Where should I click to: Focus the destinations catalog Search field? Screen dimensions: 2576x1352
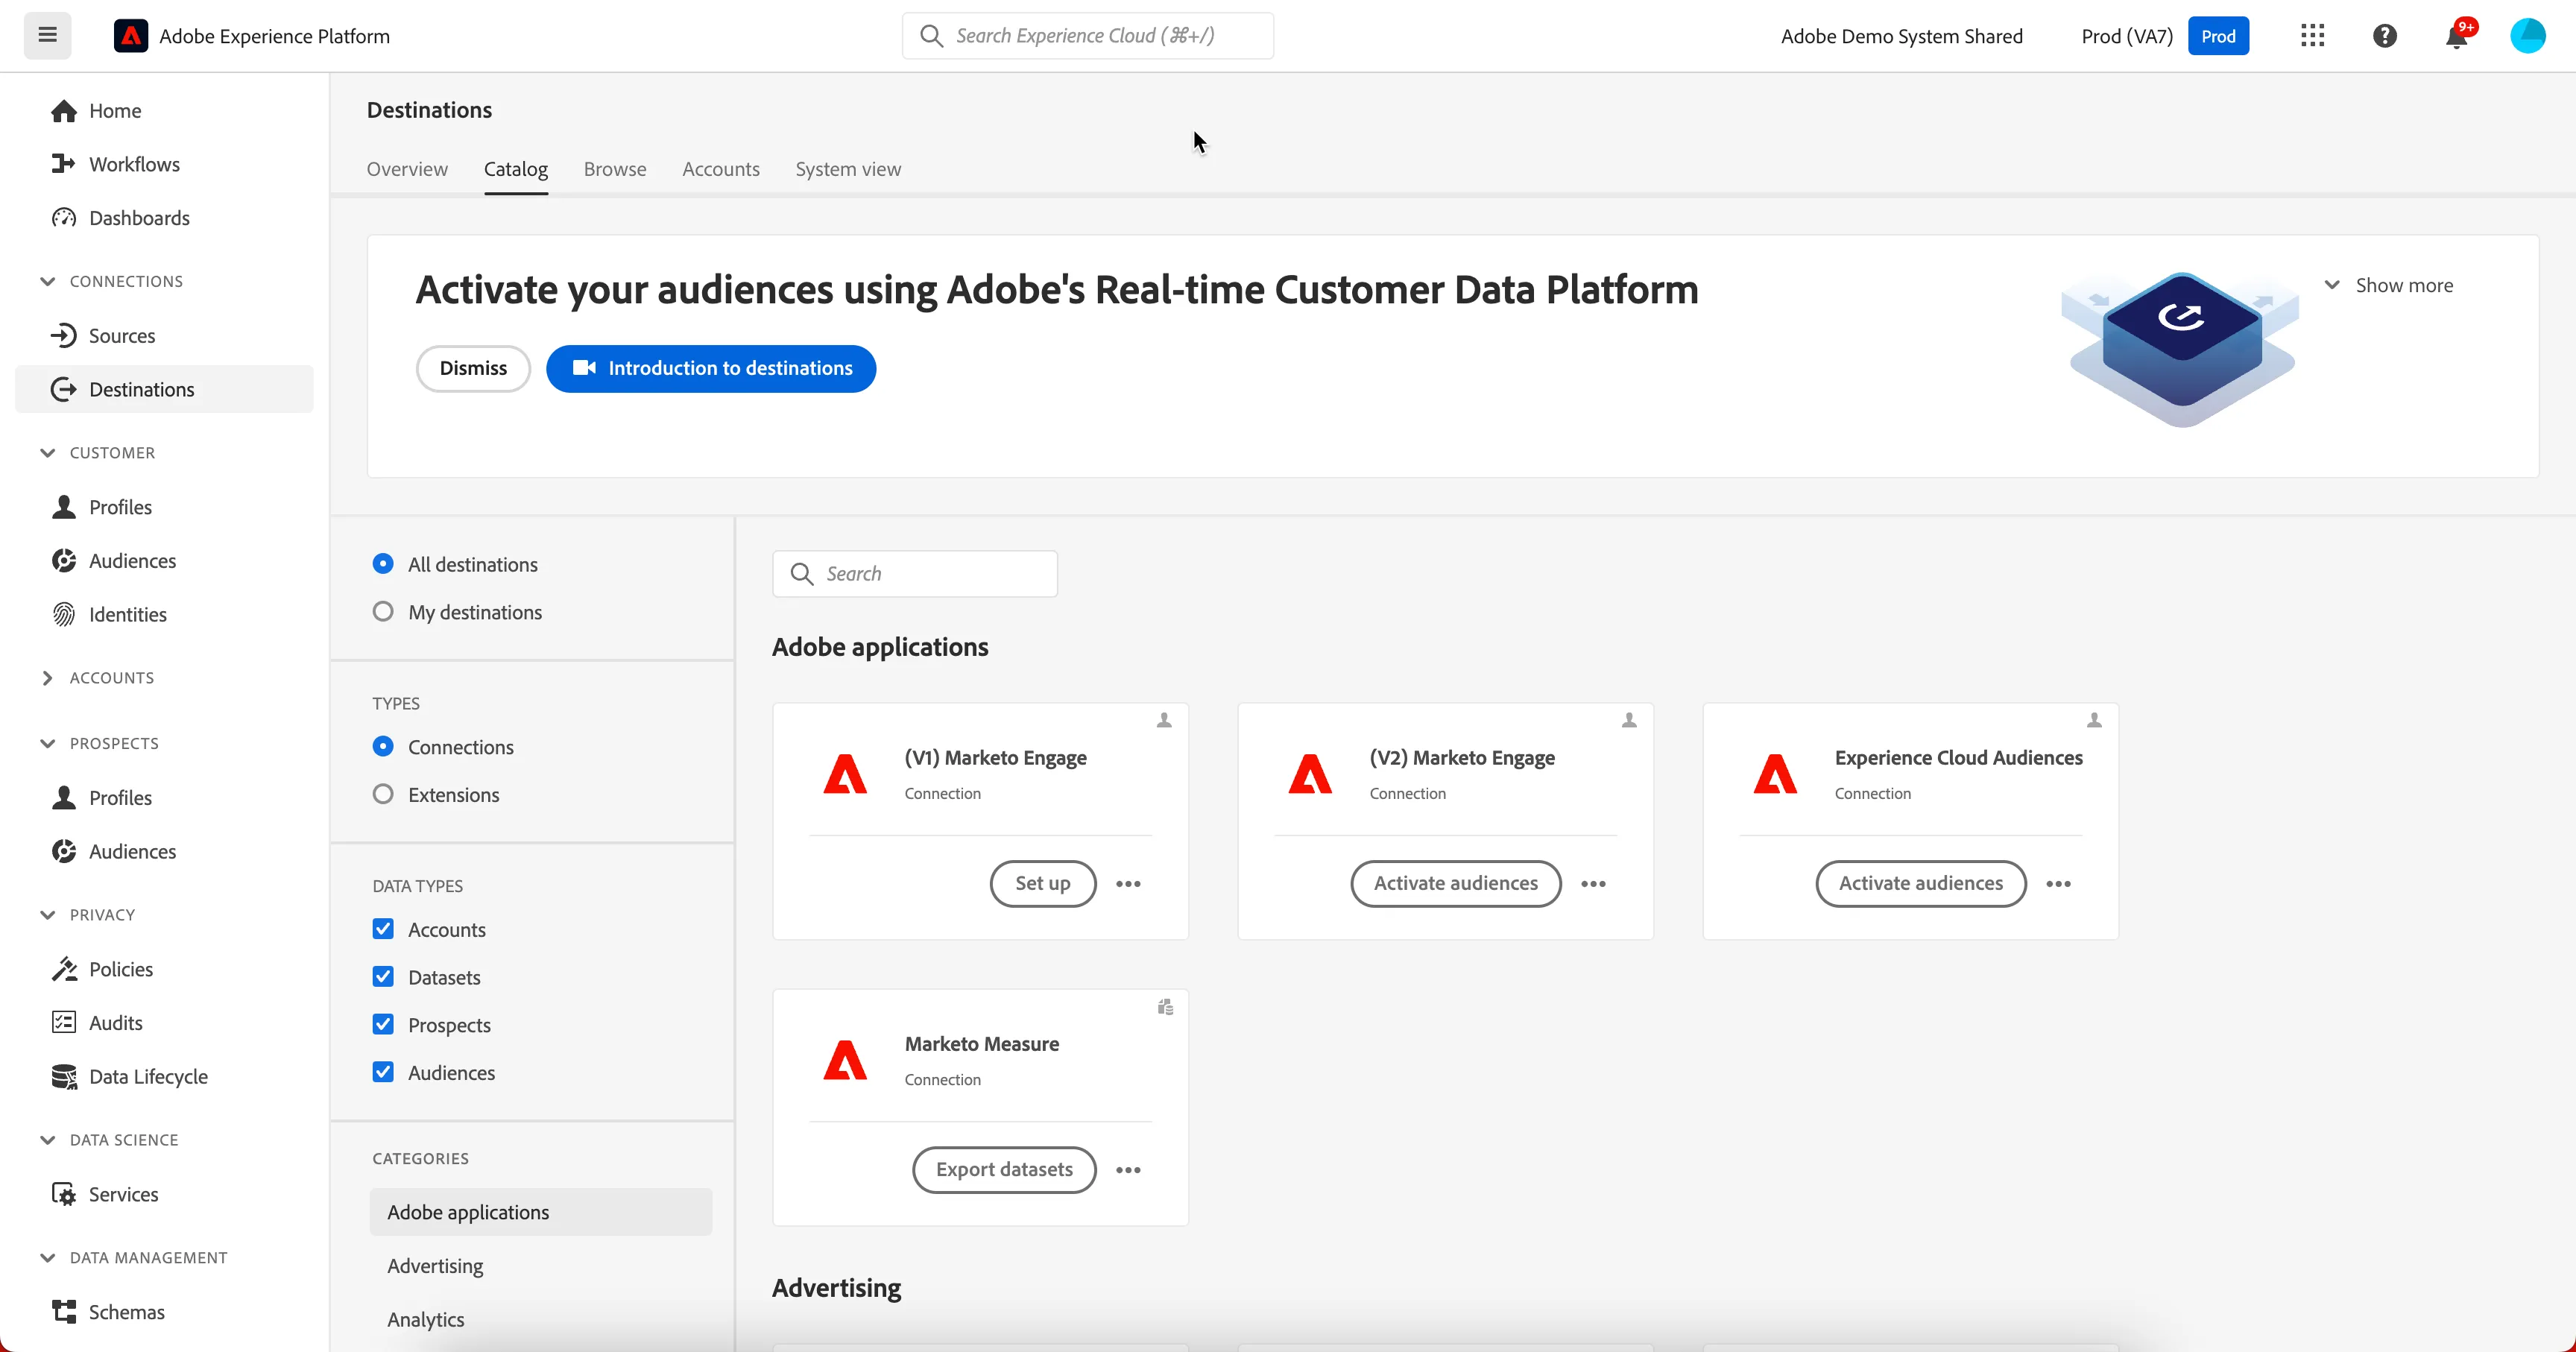pos(915,574)
